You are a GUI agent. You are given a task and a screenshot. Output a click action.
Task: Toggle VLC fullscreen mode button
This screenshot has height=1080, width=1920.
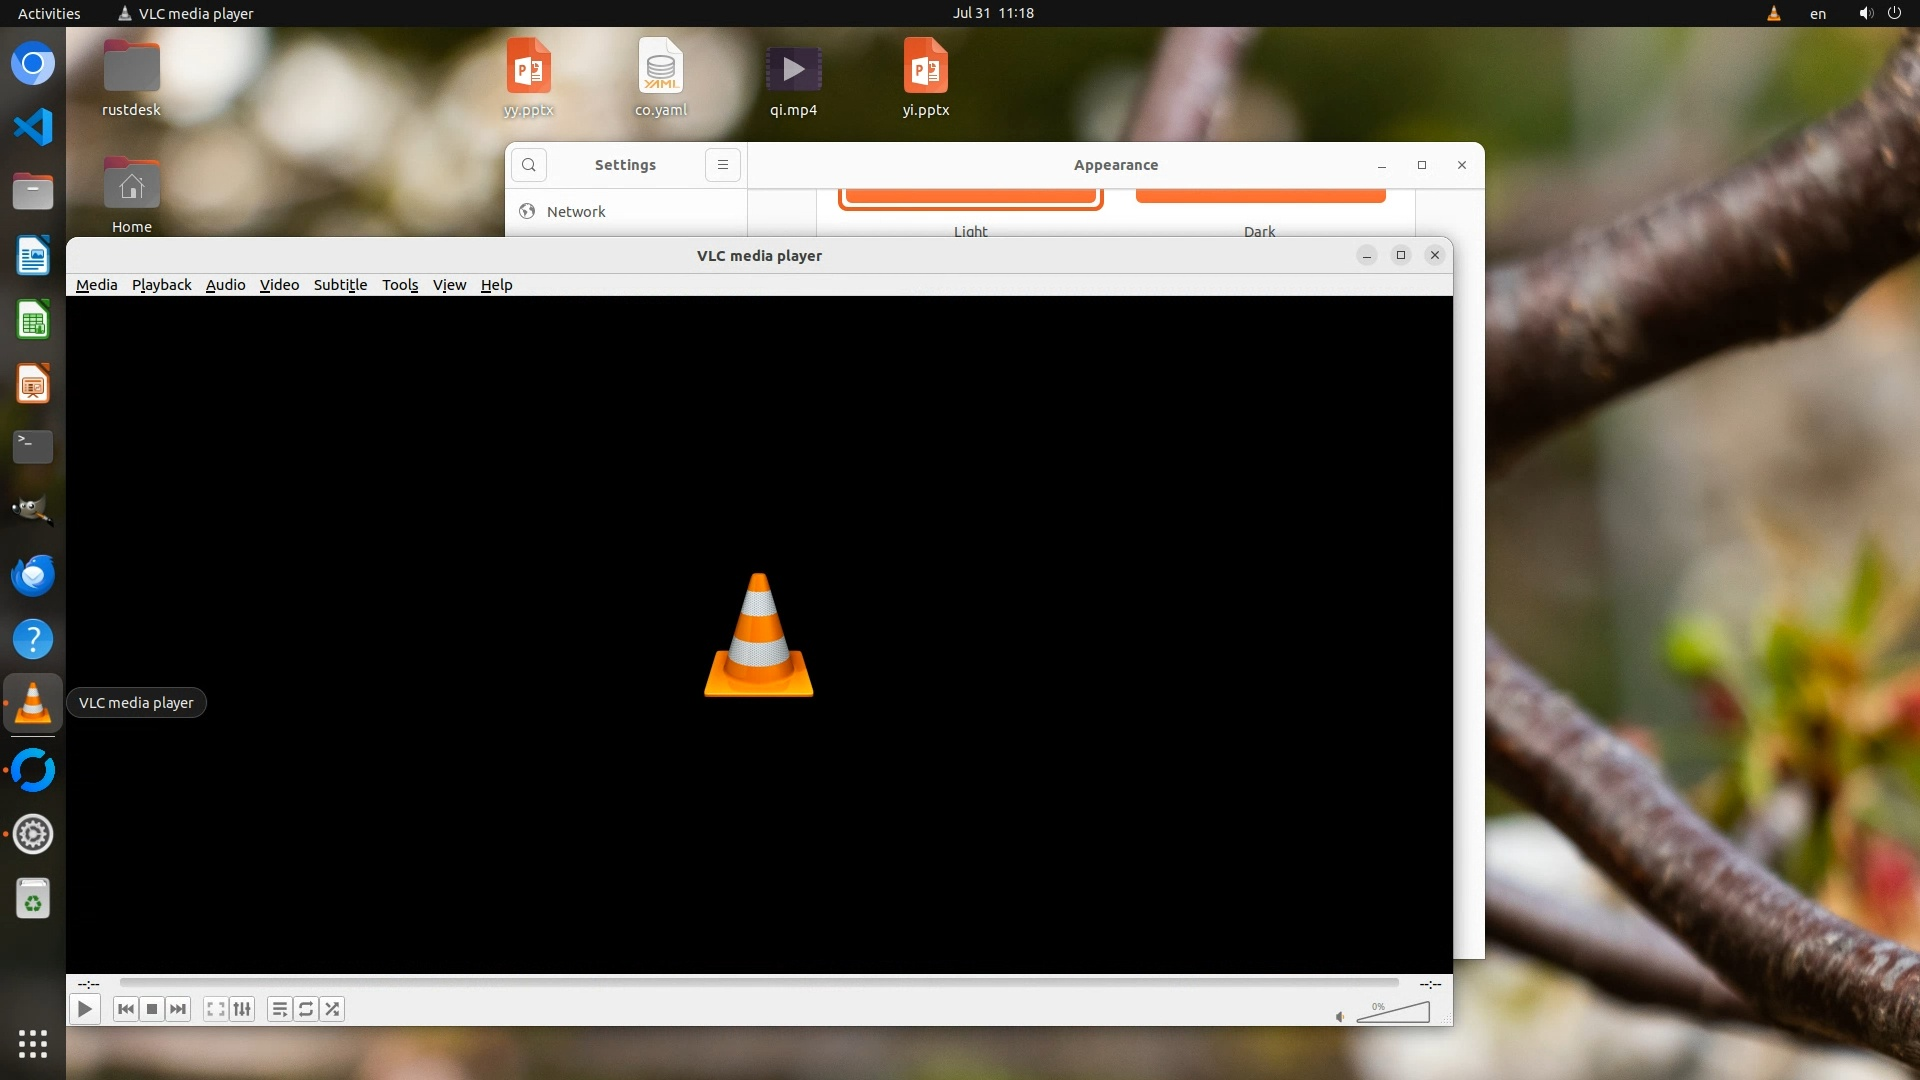pos(215,1009)
